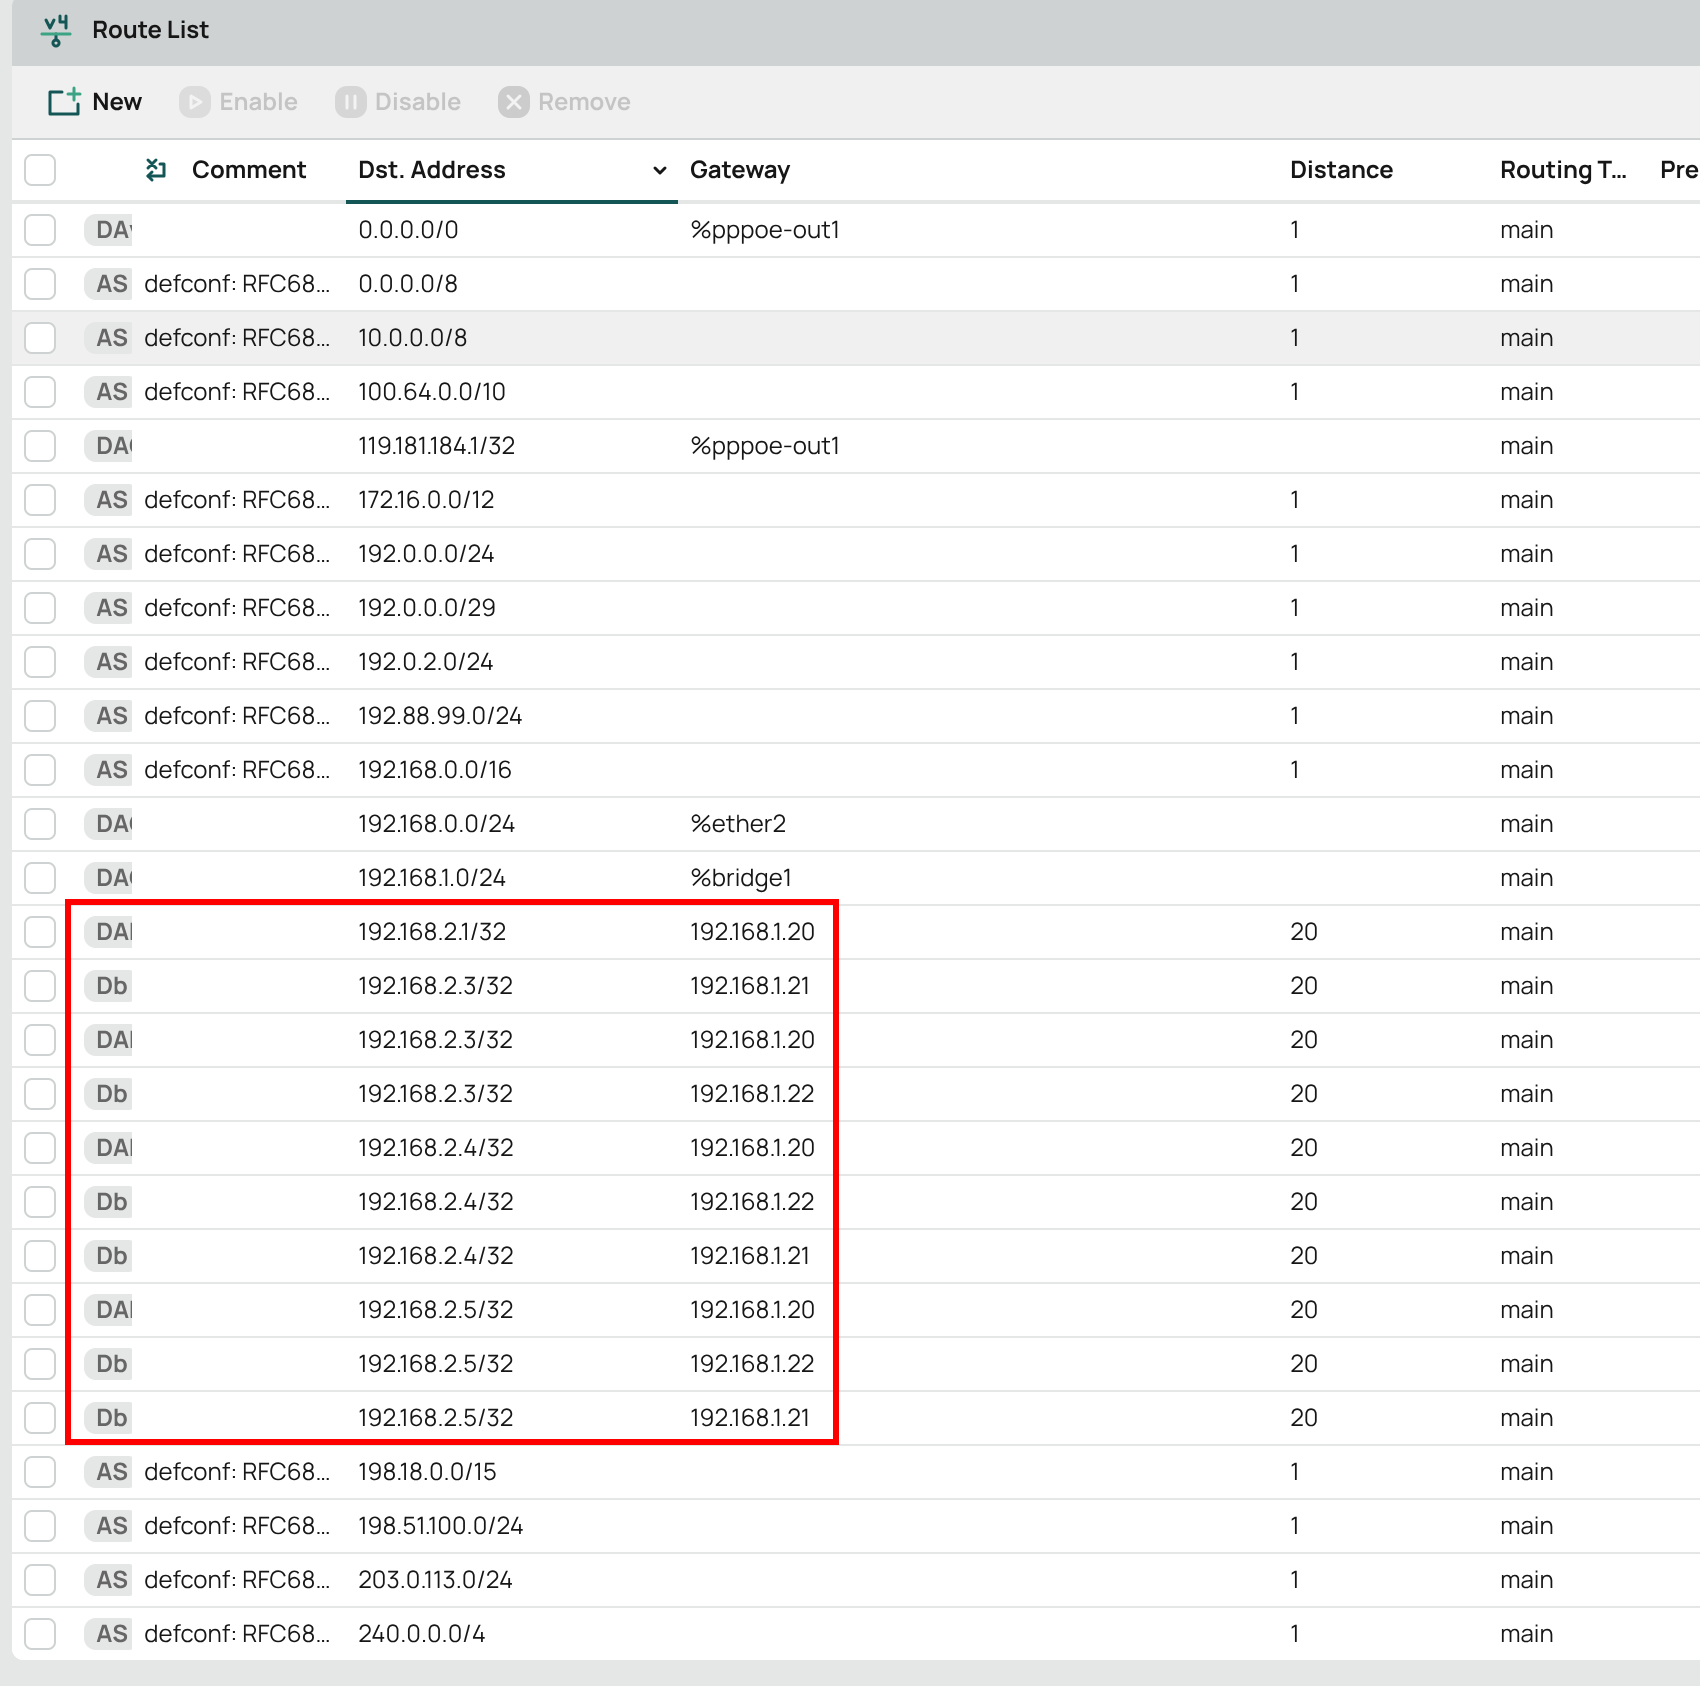Click the DA flag of 192.168.2.4/32 via 192.168.1.20
Image resolution: width=1700 pixels, height=1686 pixels.
(109, 1148)
